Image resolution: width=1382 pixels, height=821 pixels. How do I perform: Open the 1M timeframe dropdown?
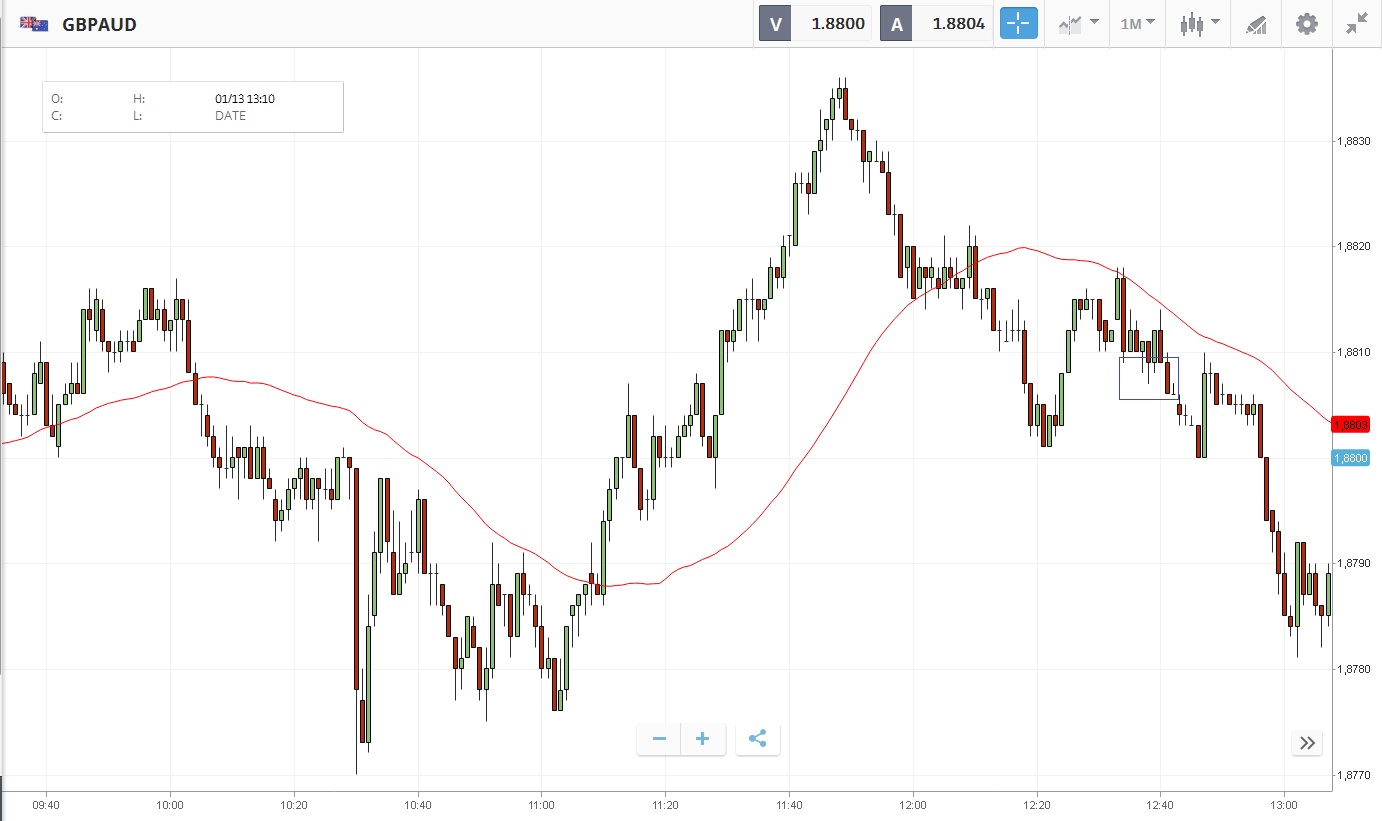(1137, 24)
